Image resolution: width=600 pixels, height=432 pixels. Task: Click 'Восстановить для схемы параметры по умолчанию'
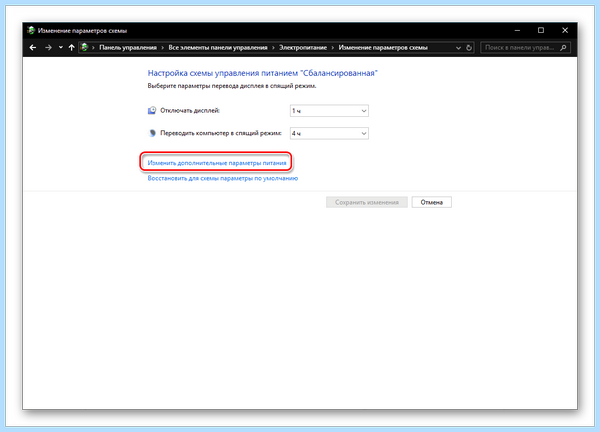point(223,178)
